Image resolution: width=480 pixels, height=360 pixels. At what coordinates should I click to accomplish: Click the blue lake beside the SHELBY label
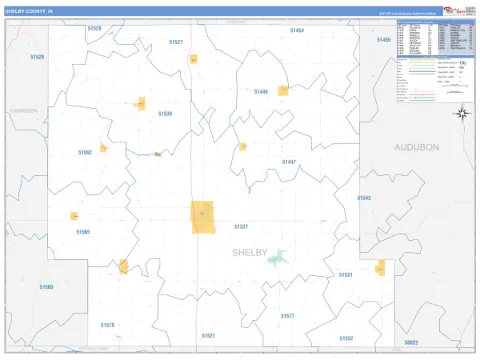(278, 257)
